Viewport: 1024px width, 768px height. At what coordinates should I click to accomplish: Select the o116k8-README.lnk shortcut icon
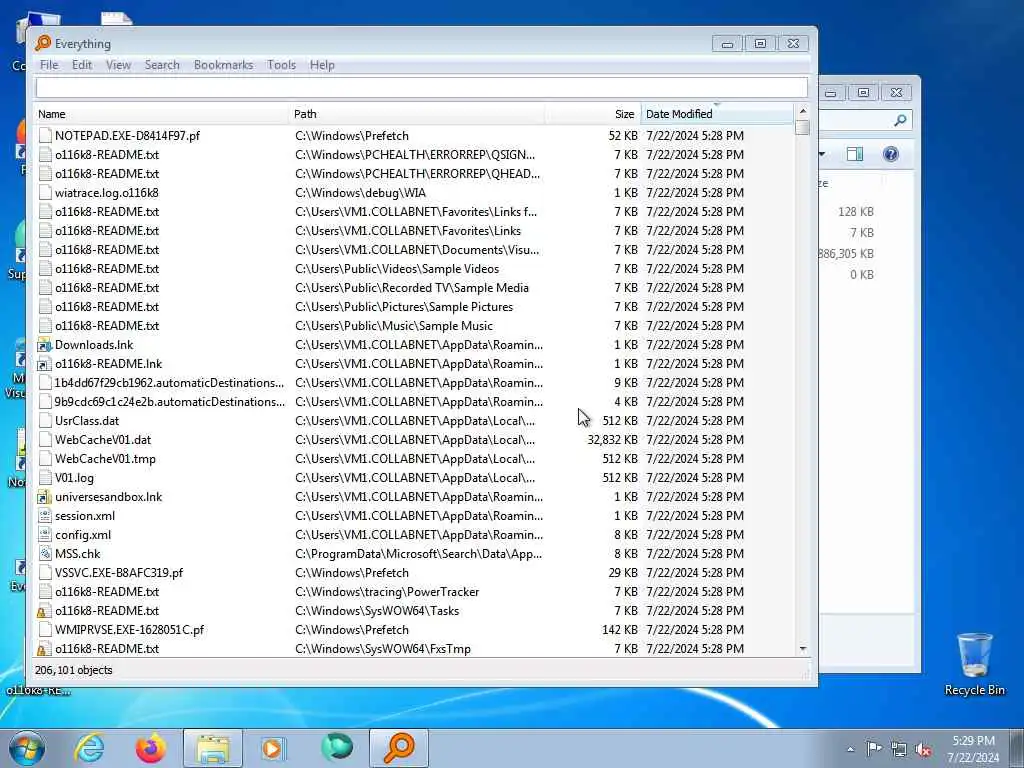(x=44, y=363)
